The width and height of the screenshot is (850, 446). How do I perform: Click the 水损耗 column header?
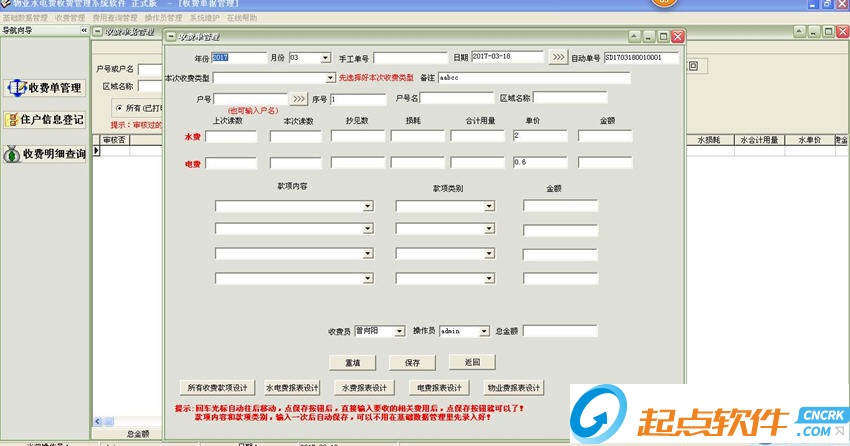(709, 140)
